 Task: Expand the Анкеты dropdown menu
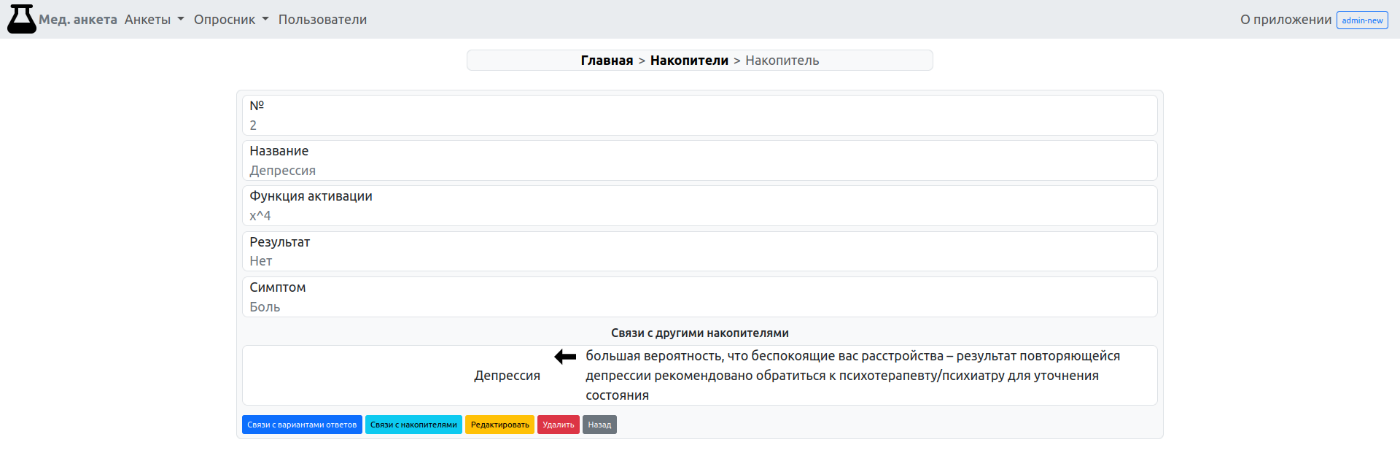(x=154, y=19)
